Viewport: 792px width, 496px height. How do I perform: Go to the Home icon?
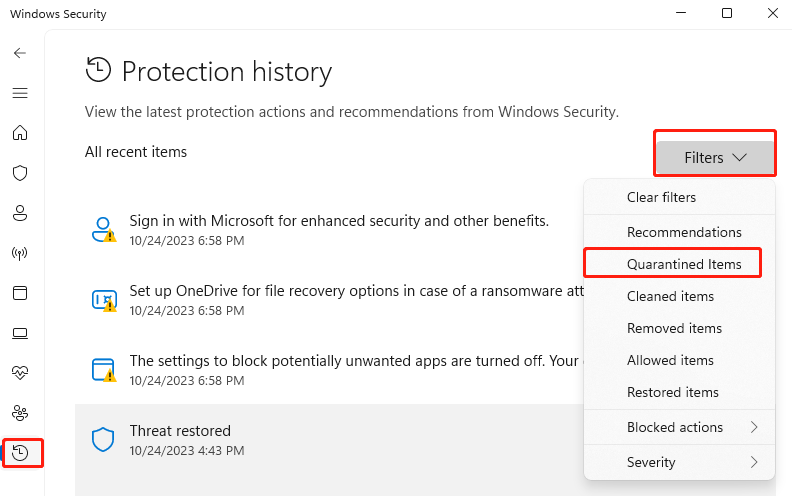20,133
